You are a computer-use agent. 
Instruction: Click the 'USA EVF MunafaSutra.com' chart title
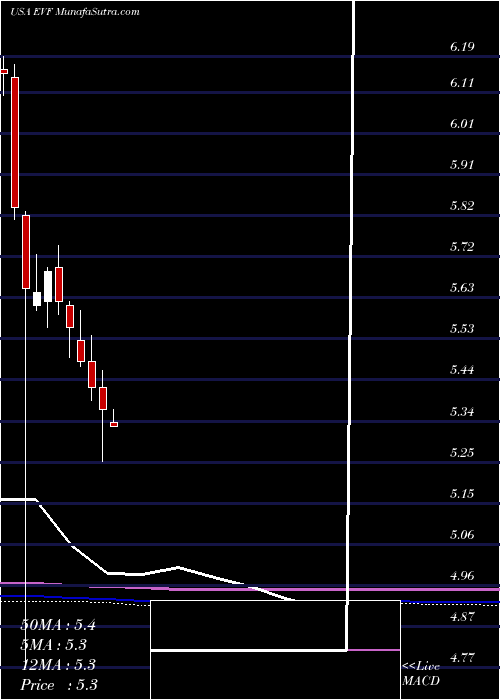click(75, 11)
